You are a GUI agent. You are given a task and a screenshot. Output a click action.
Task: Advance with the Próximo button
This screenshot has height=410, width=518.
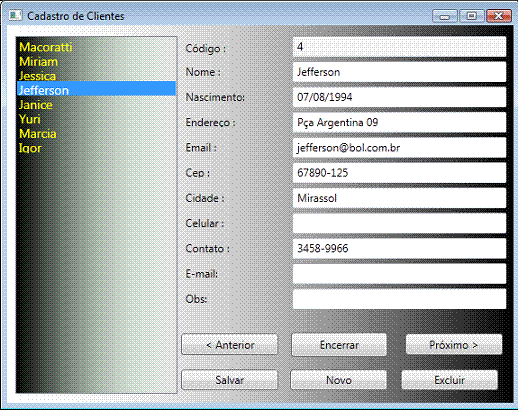click(454, 345)
